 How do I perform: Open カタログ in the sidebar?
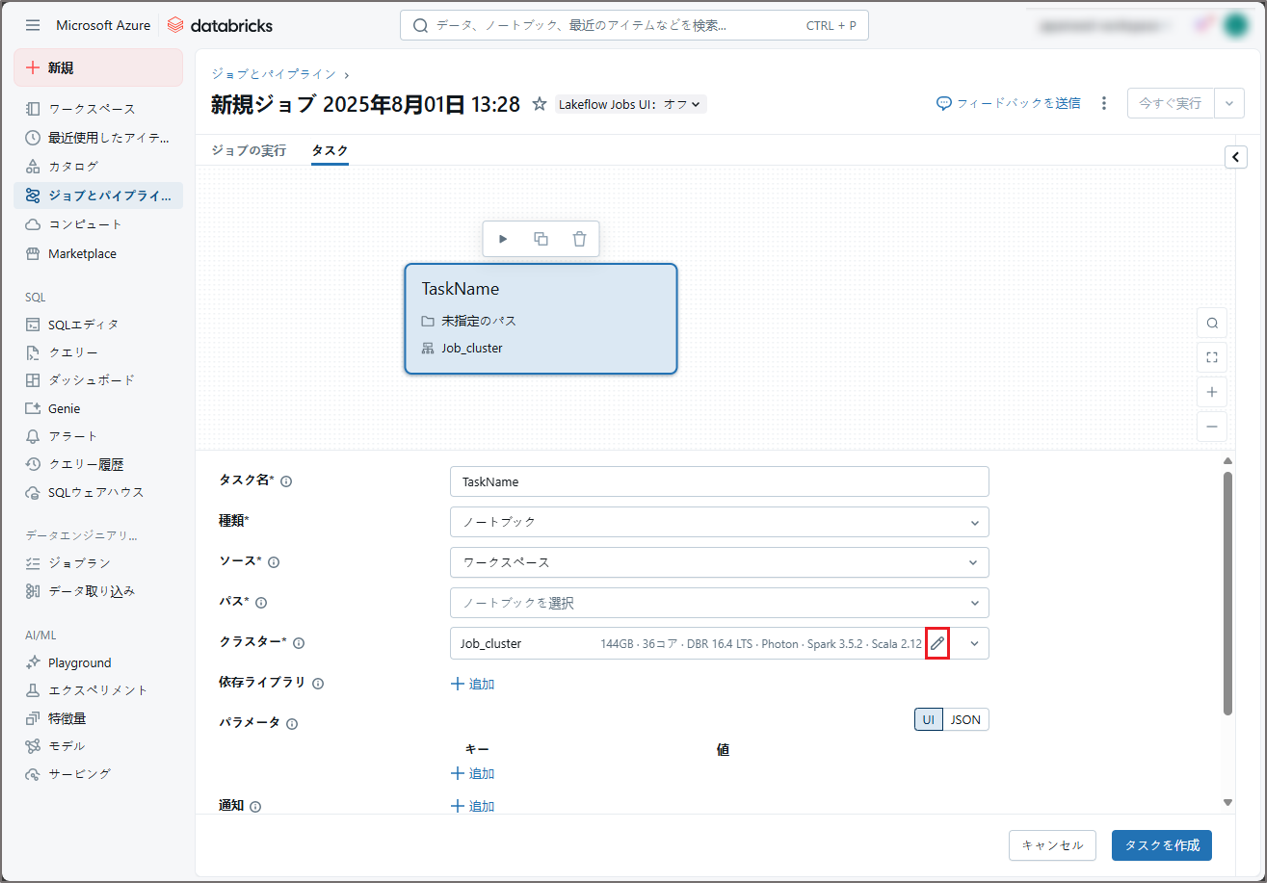tap(73, 166)
